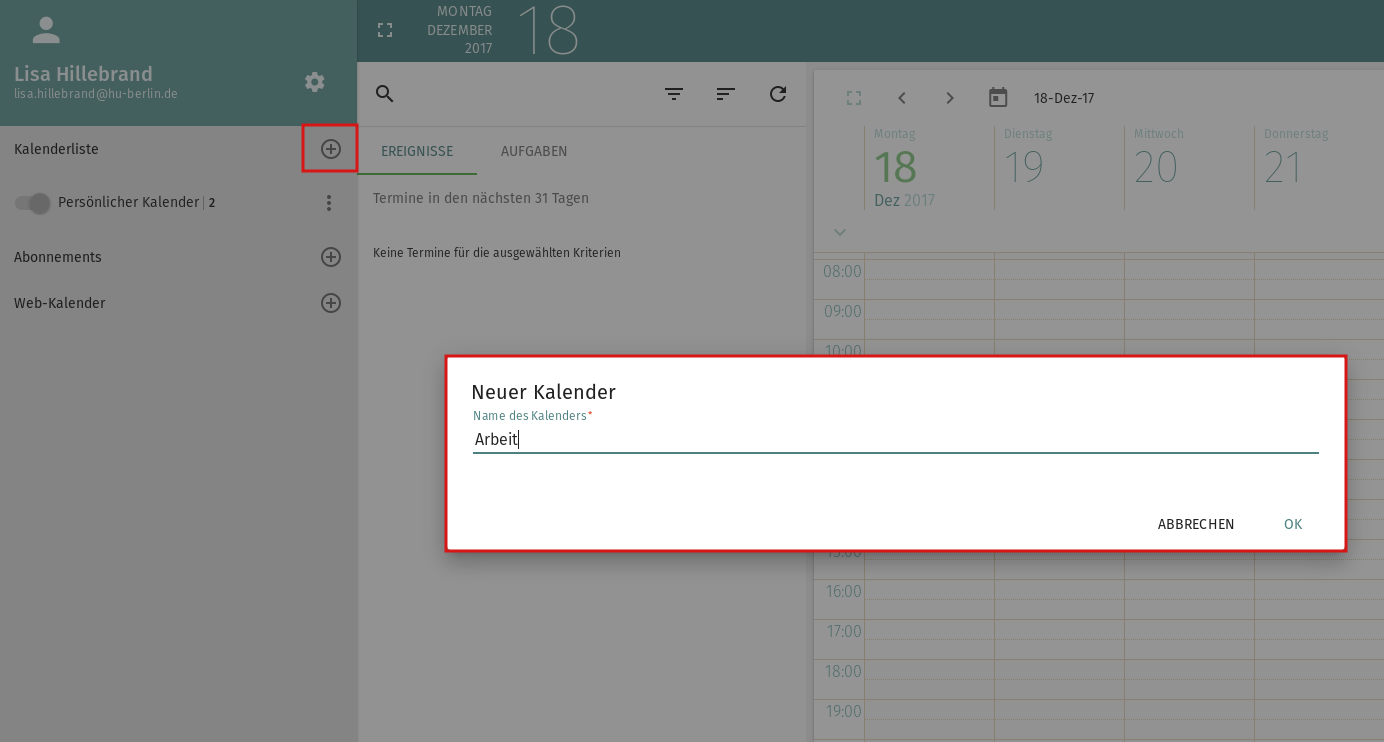
Task: Expand the top date header fullscreen icon
Action: 385,30
